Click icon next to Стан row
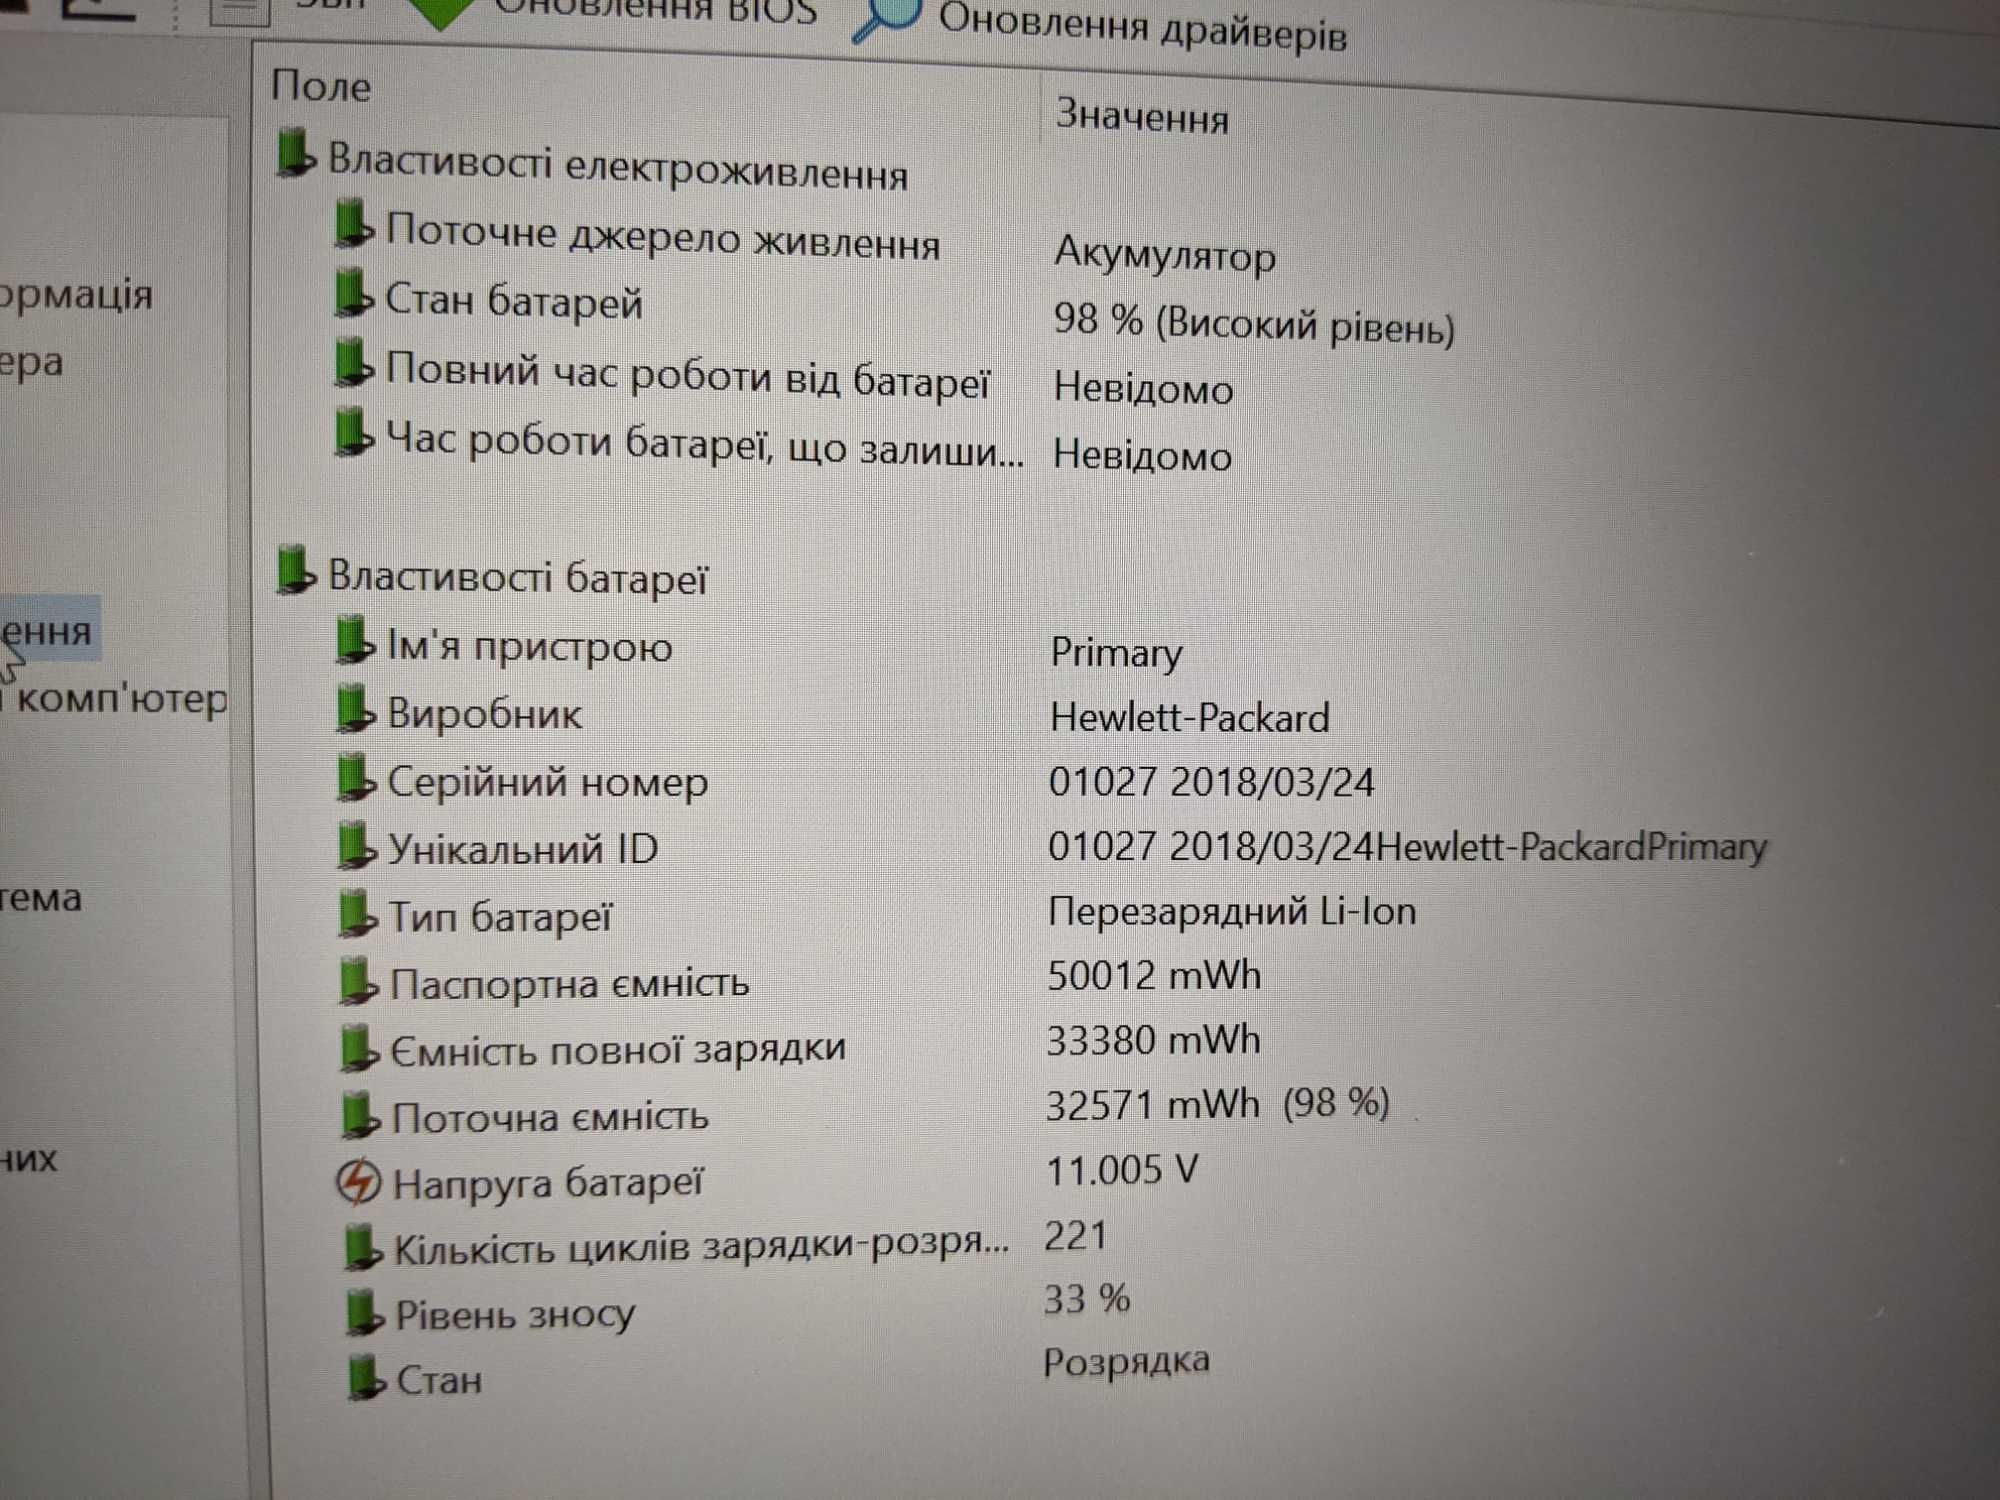The width and height of the screenshot is (2000, 1500). pyautogui.click(x=367, y=1378)
